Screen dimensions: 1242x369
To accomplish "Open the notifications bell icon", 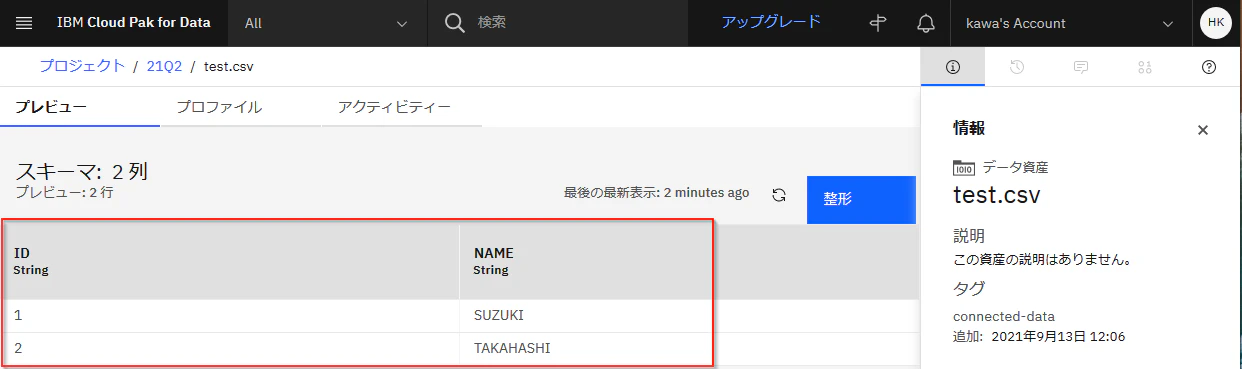I will point(926,23).
